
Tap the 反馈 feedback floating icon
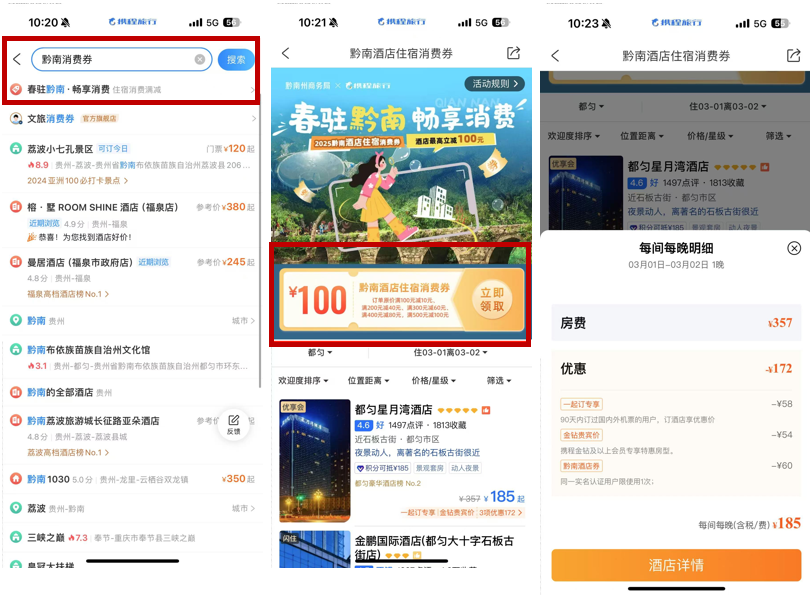pyautogui.click(x=233, y=424)
